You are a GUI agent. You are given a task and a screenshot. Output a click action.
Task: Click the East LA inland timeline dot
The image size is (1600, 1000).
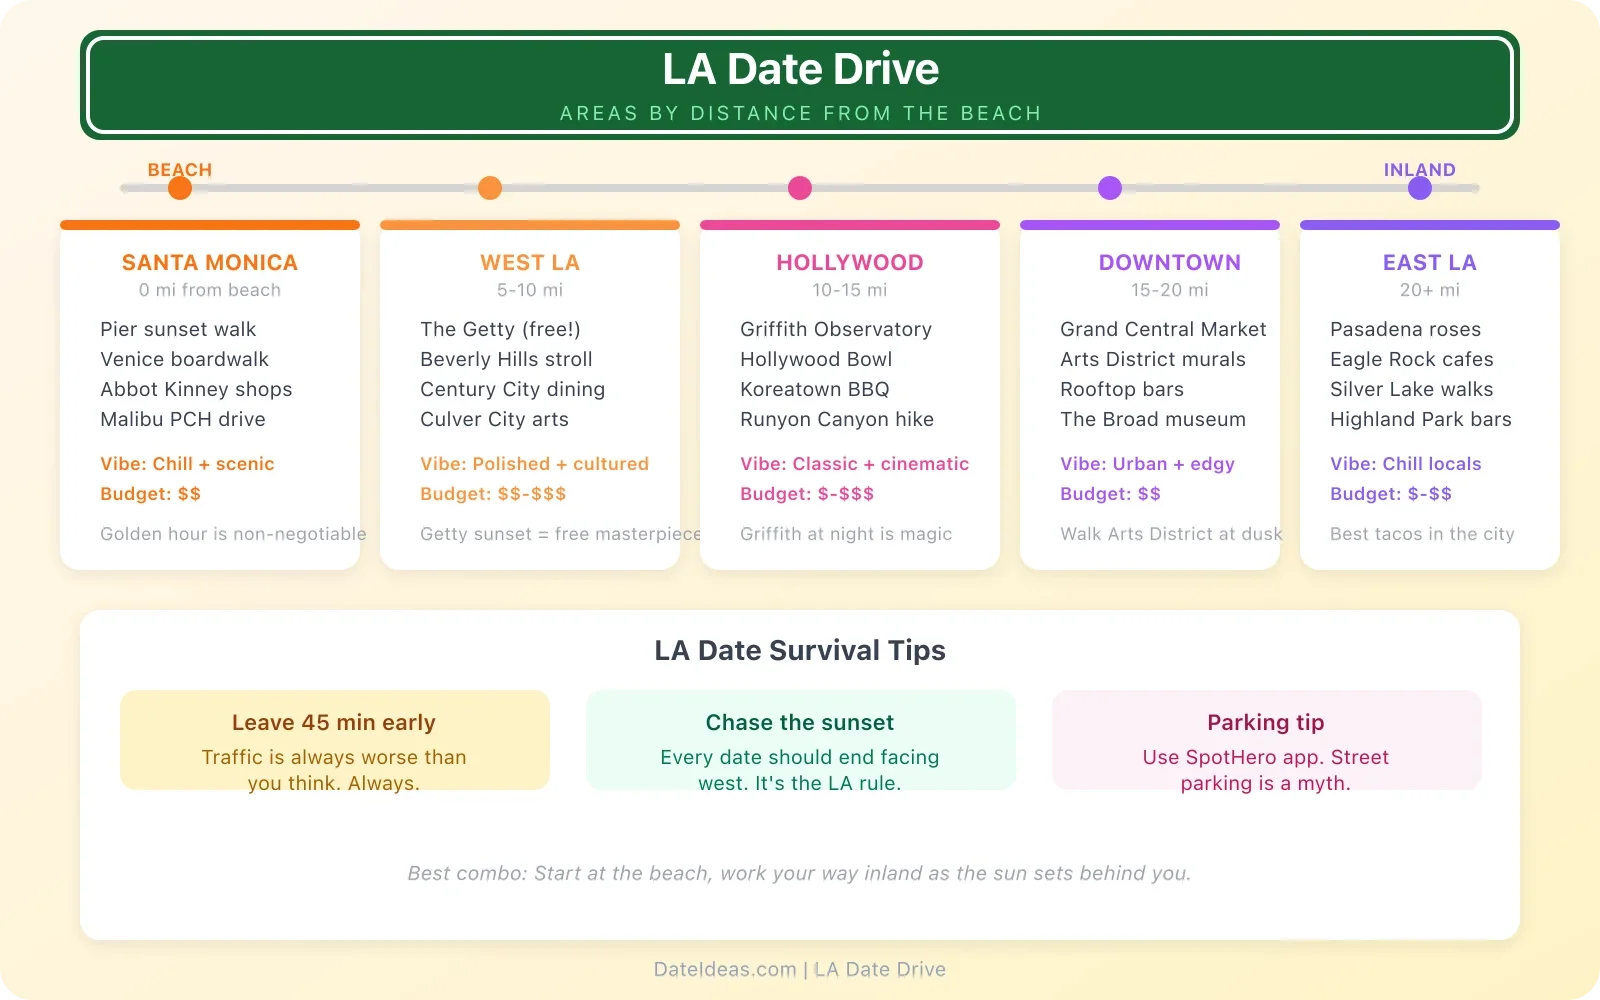1420,187
